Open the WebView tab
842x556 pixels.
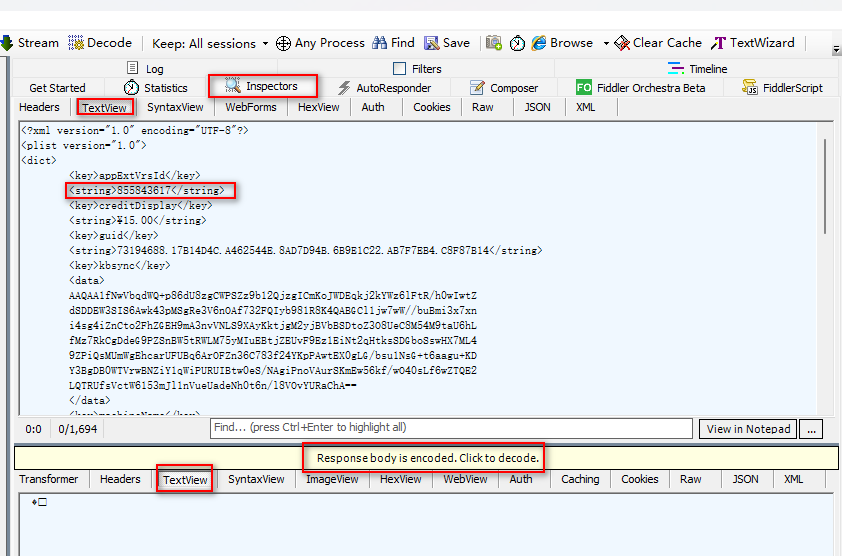click(465, 479)
